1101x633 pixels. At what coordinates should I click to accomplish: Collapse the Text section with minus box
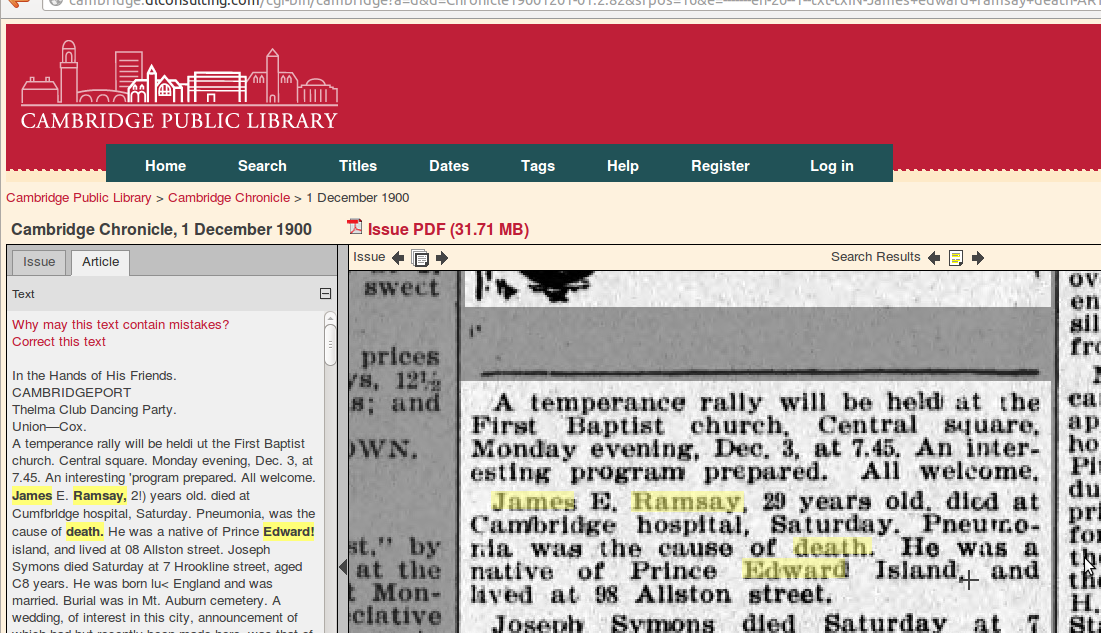pyautogui.click(x=325, y=294)
